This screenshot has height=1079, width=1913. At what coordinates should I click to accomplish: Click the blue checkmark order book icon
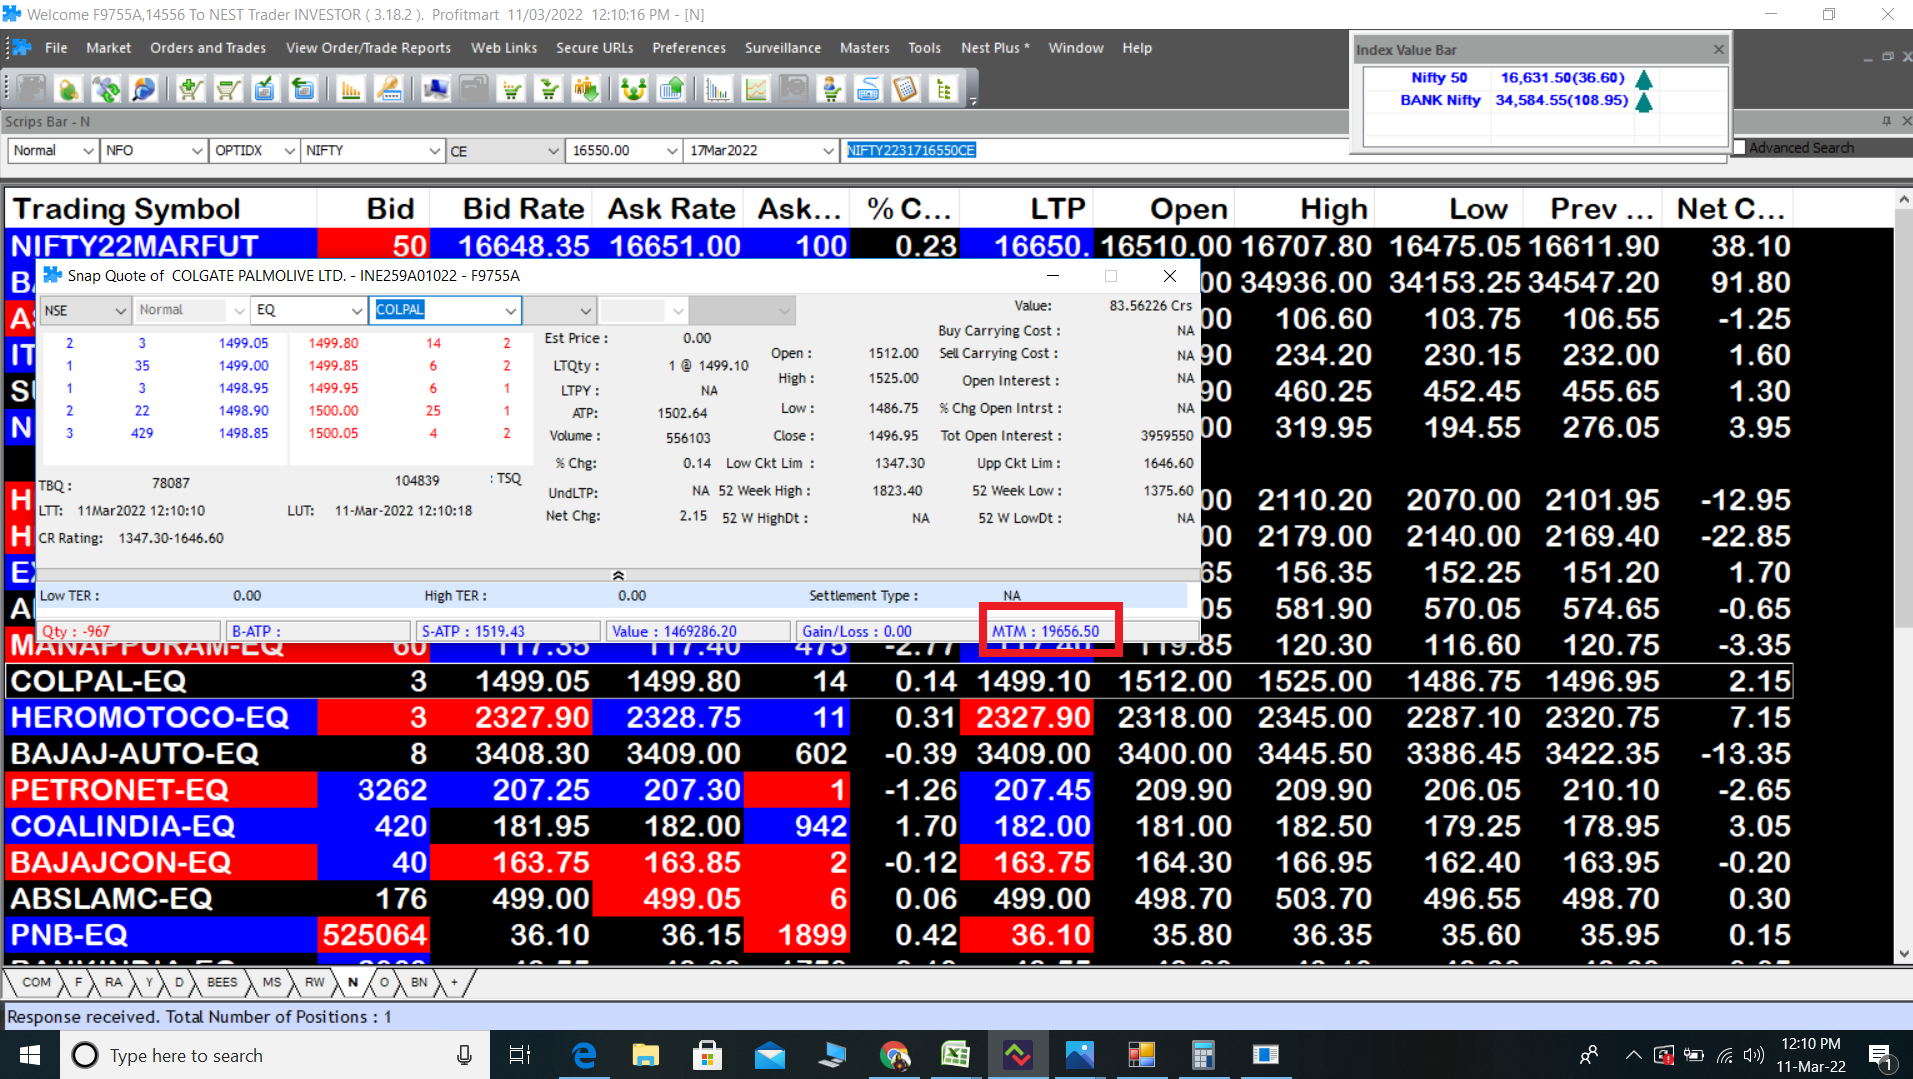[265, 90]
